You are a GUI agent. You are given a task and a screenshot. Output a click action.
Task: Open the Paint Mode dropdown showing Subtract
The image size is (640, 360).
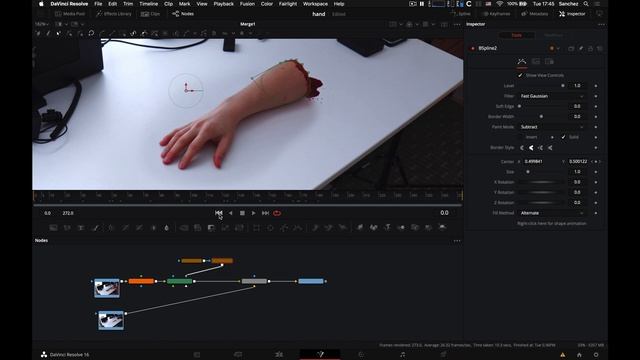[x=552, y=127]
